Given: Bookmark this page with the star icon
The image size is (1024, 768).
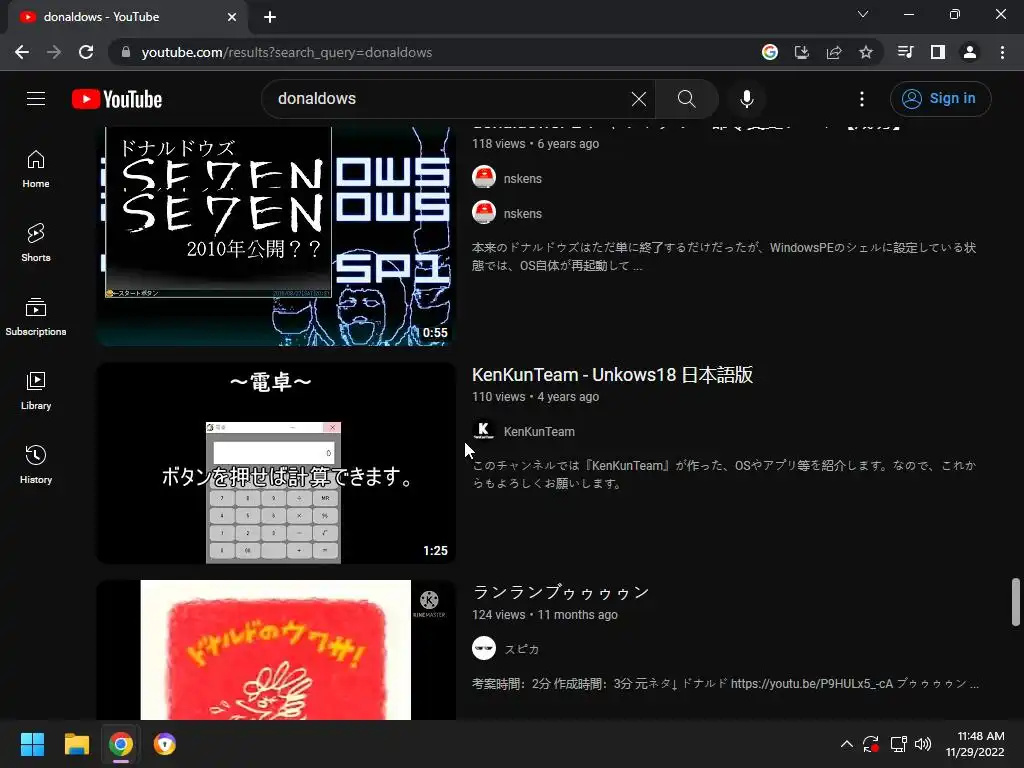Looking at the screenshot, I should pos(866,52).
